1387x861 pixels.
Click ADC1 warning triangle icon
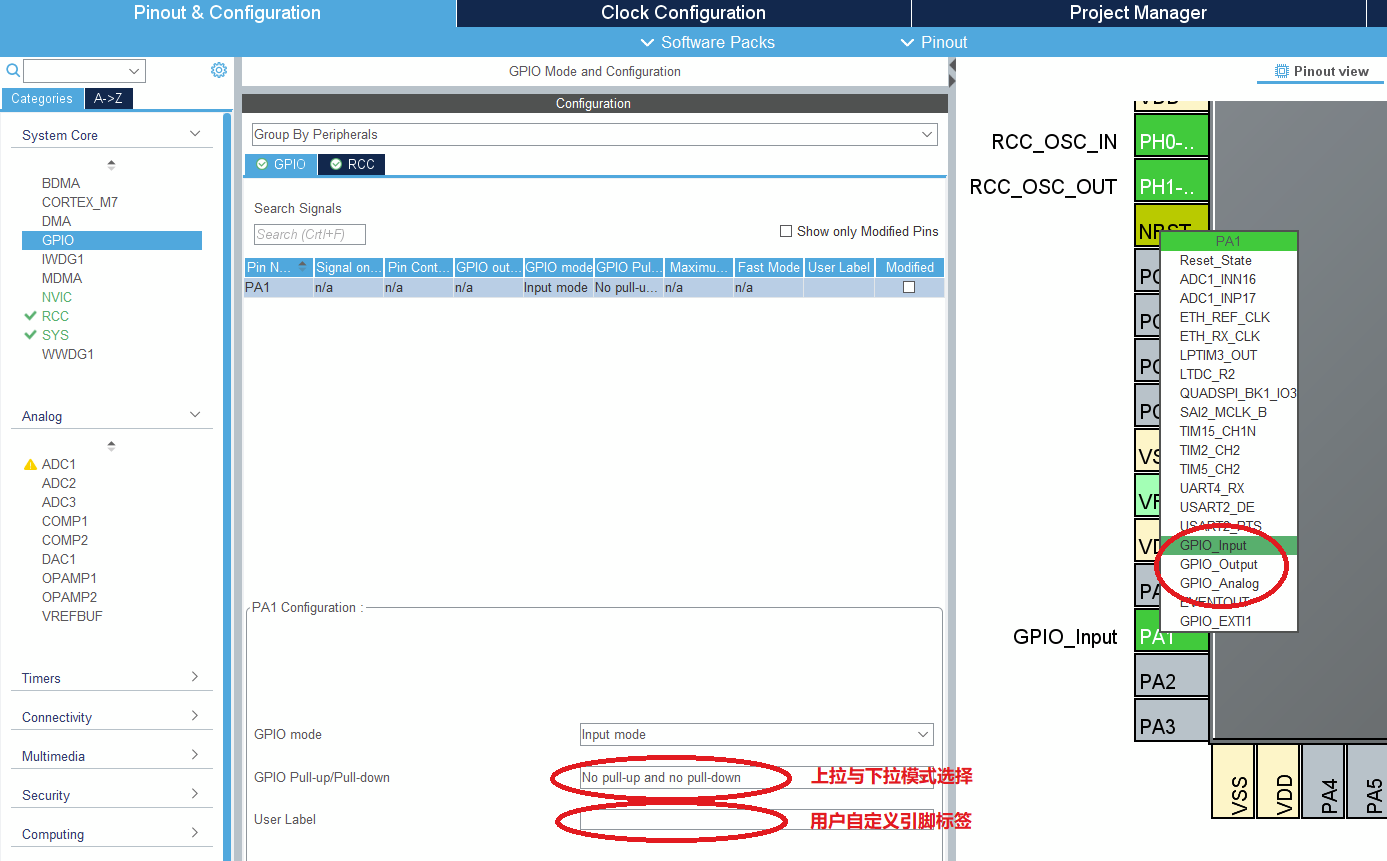[x=30, y=465]
